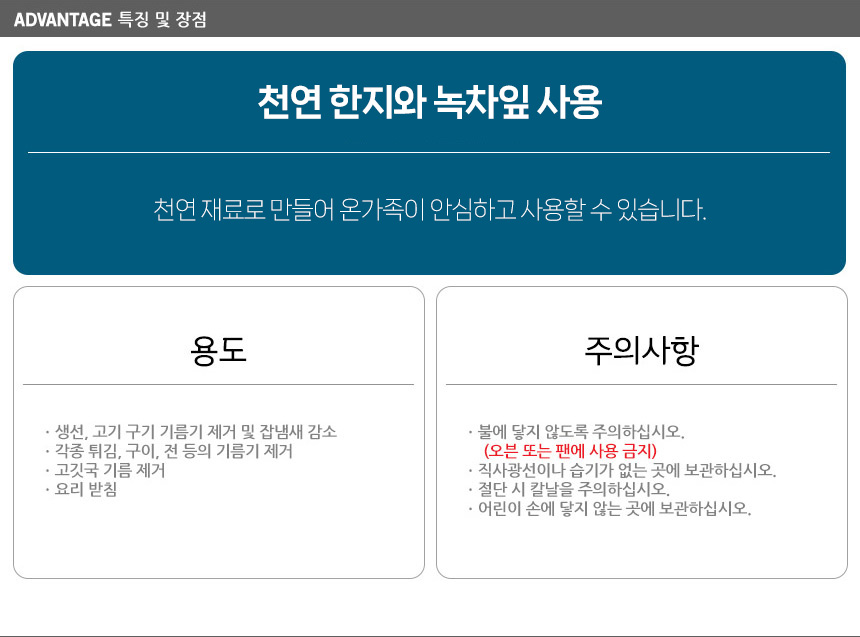Image resolution: width=860 pixels, height=637 pixels.
Task: Click the 고깃국 기름 제거 bullet
Action: point(109,470)
